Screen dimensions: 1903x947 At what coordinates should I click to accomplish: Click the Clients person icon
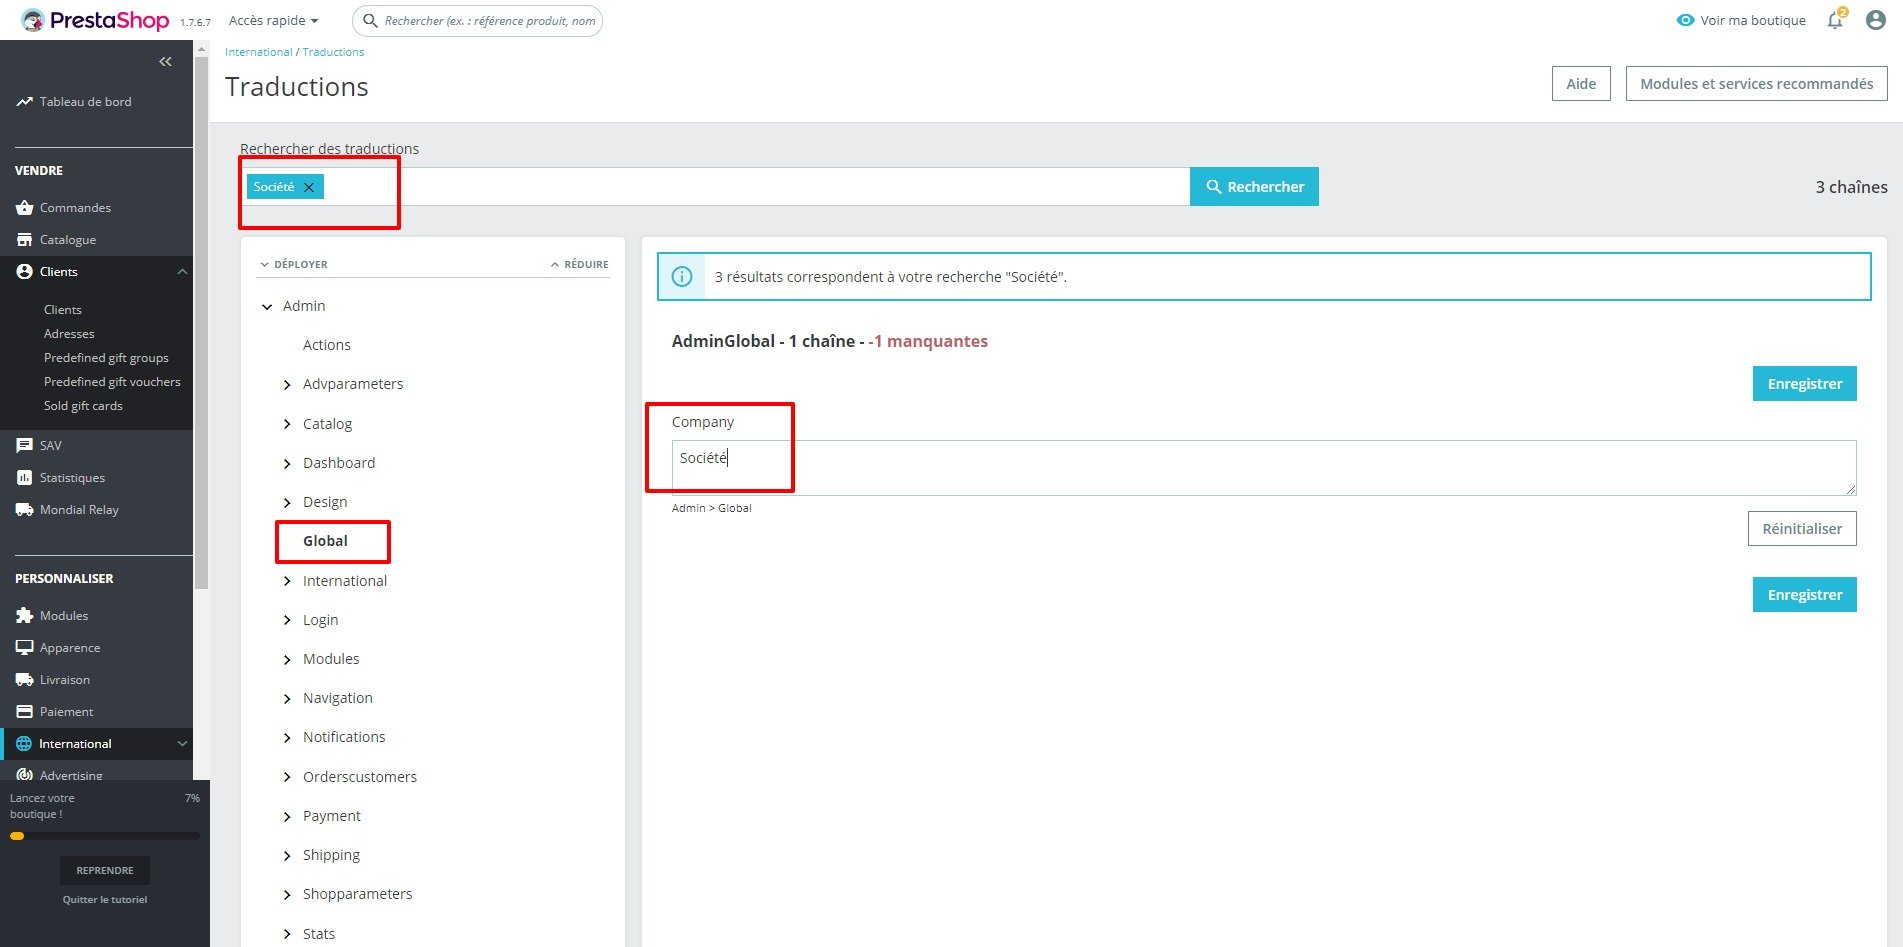click(24, 272)
